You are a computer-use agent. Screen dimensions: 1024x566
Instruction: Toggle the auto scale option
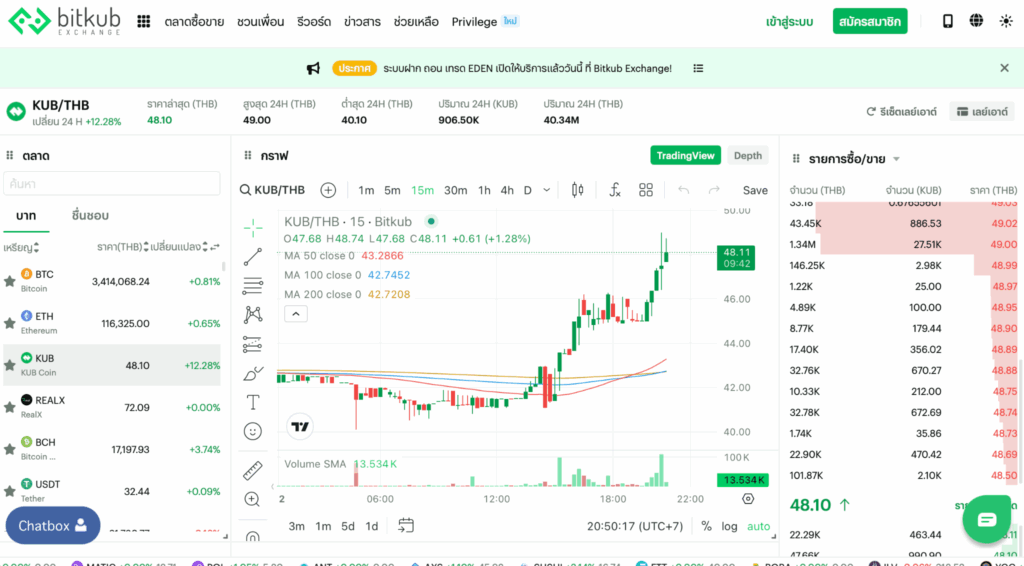(759, 526)
